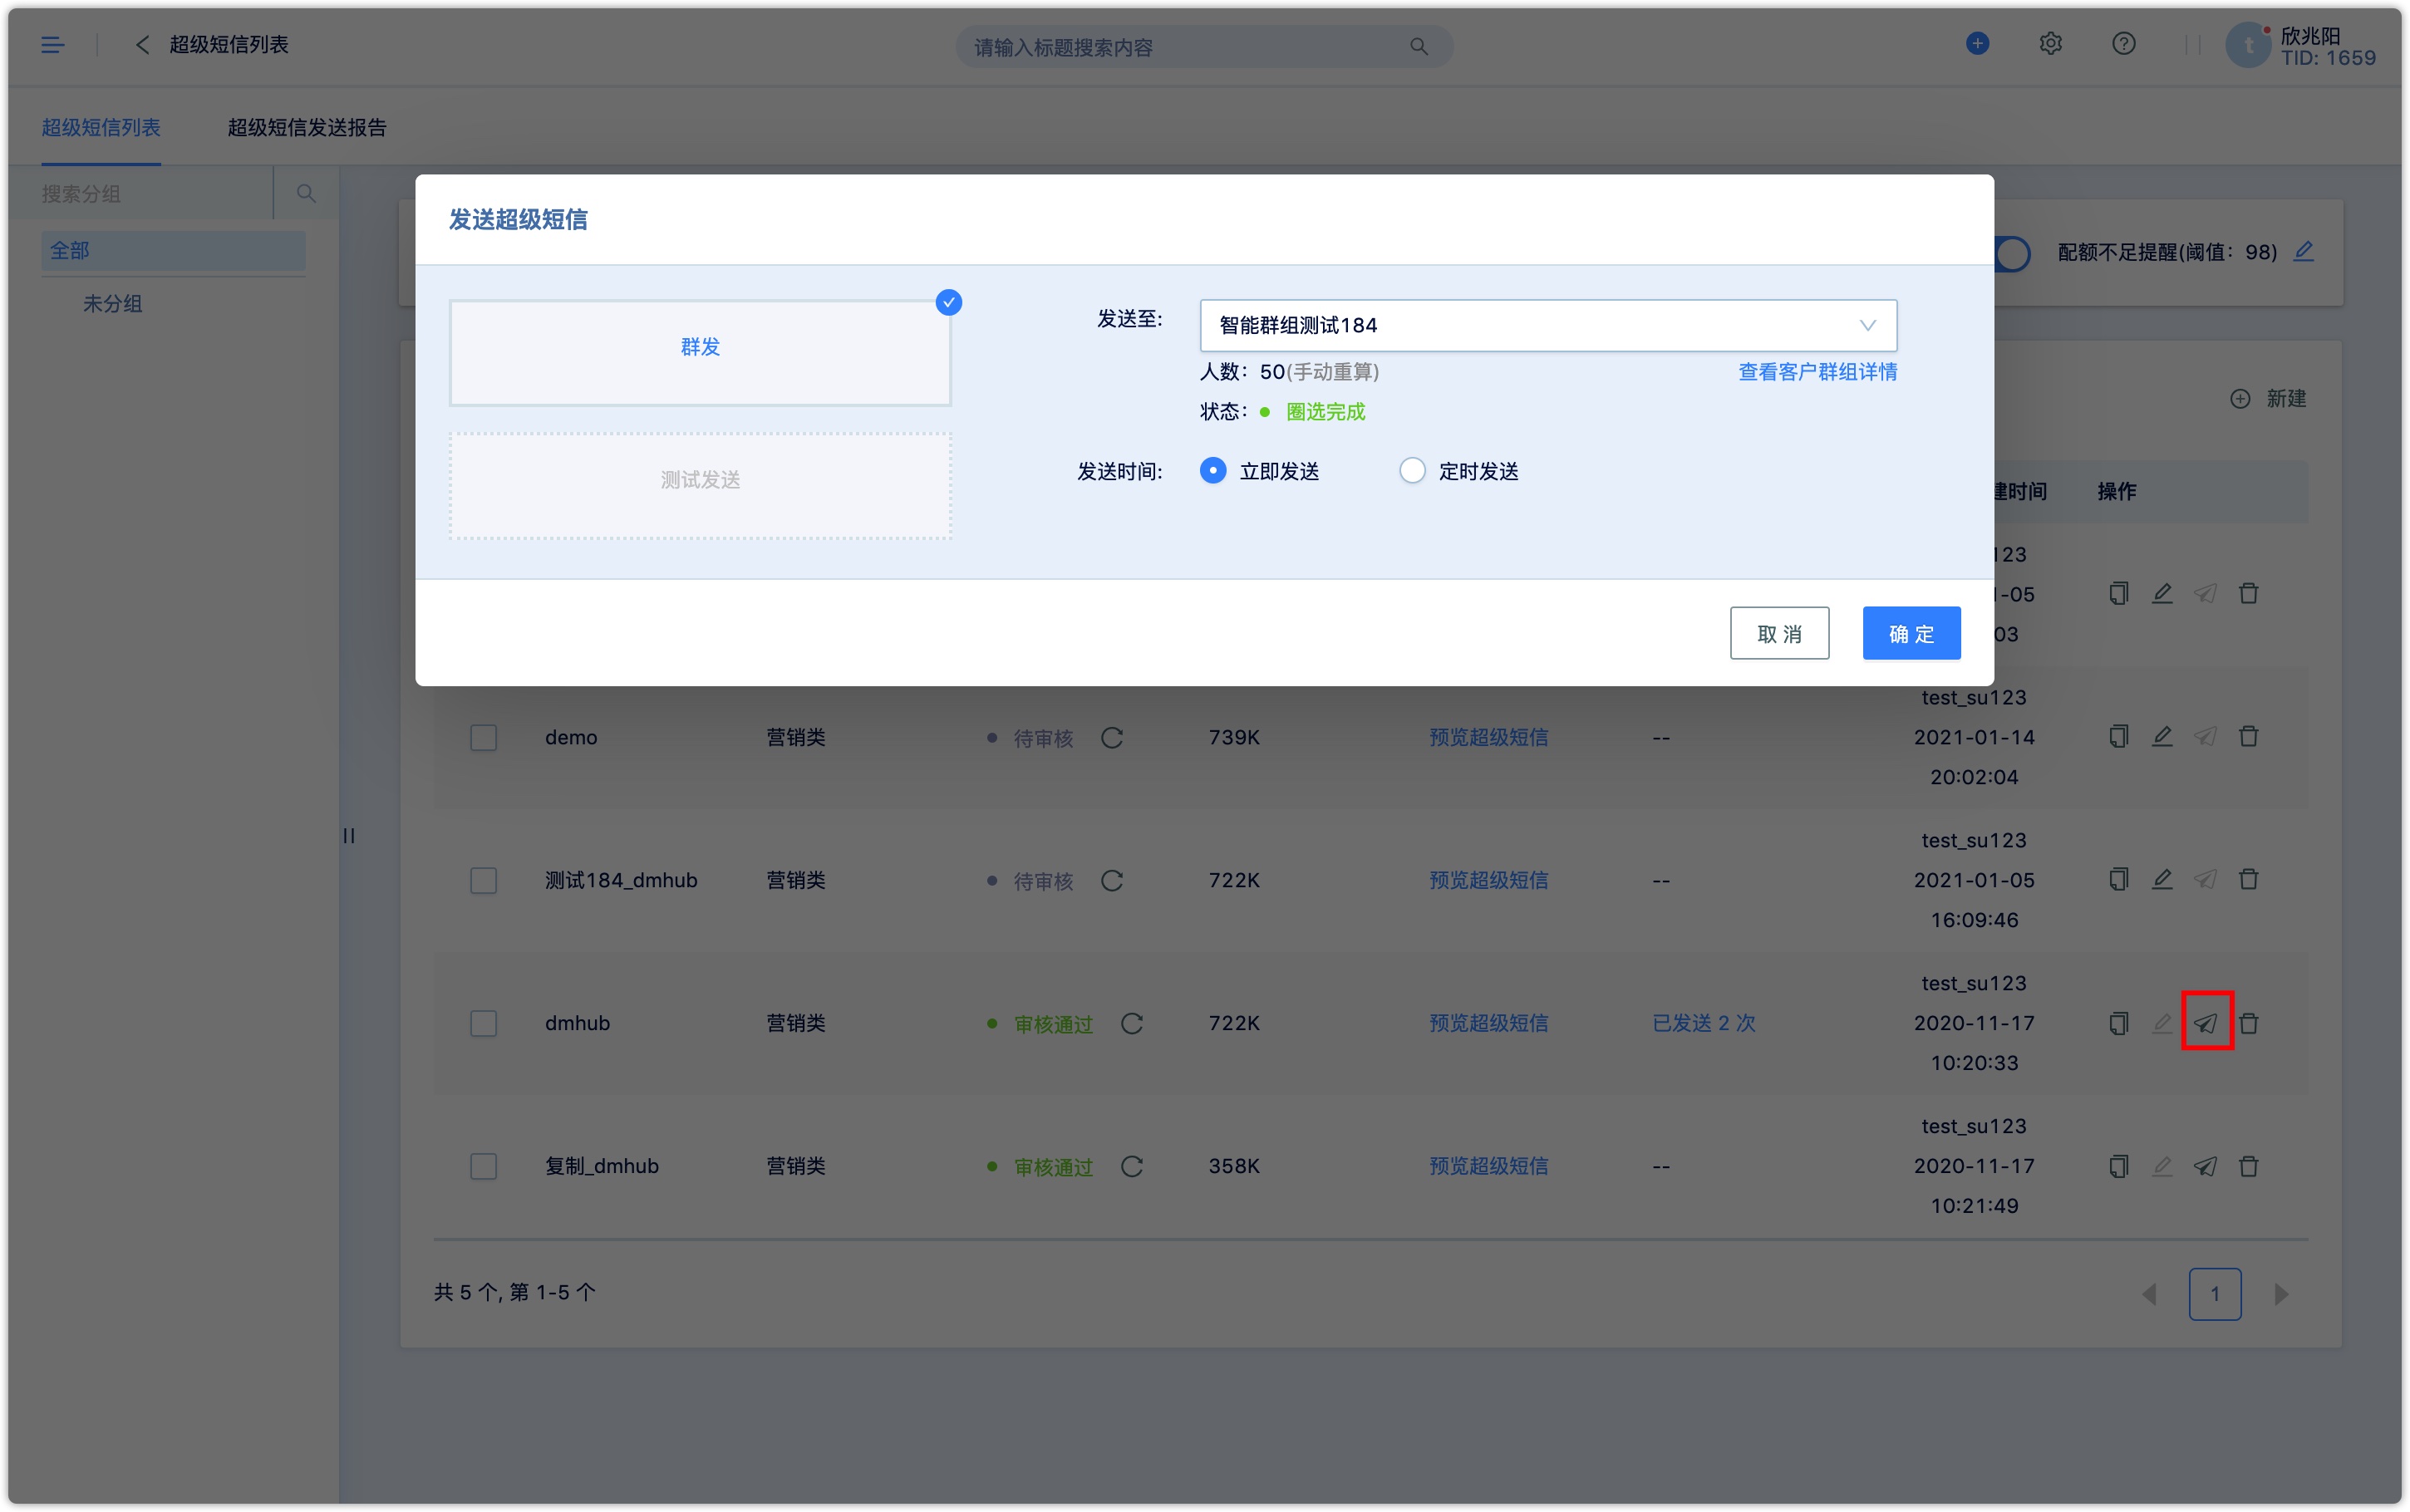Go to the next page arrow
The width and height of the screenshot is (2410, 1512).
[x=2281, y=1295]
